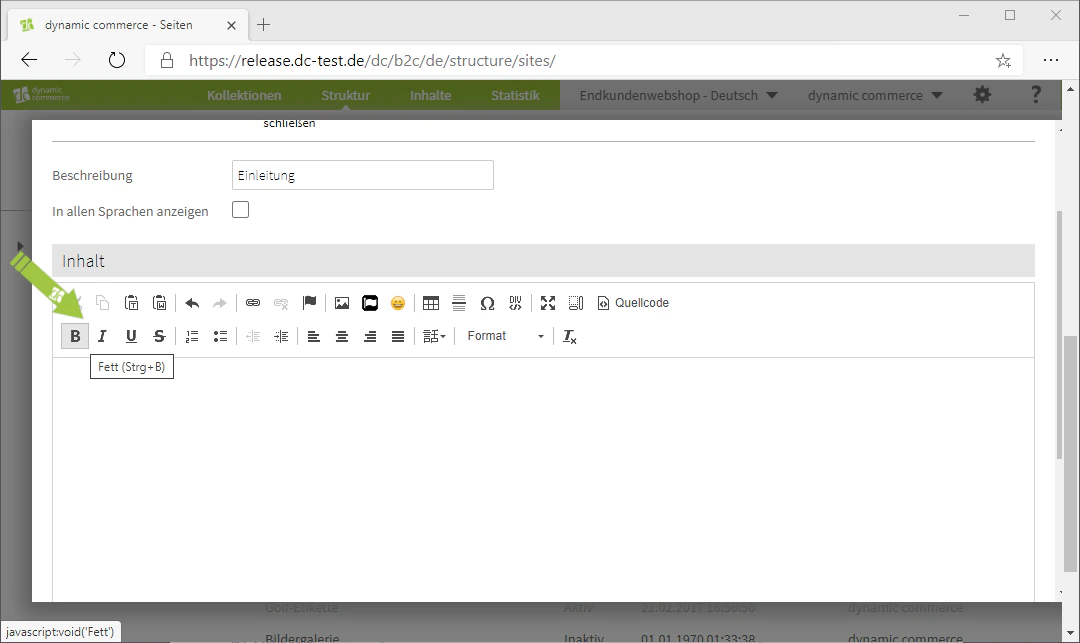Maximize the editor area

pos(548,303)
